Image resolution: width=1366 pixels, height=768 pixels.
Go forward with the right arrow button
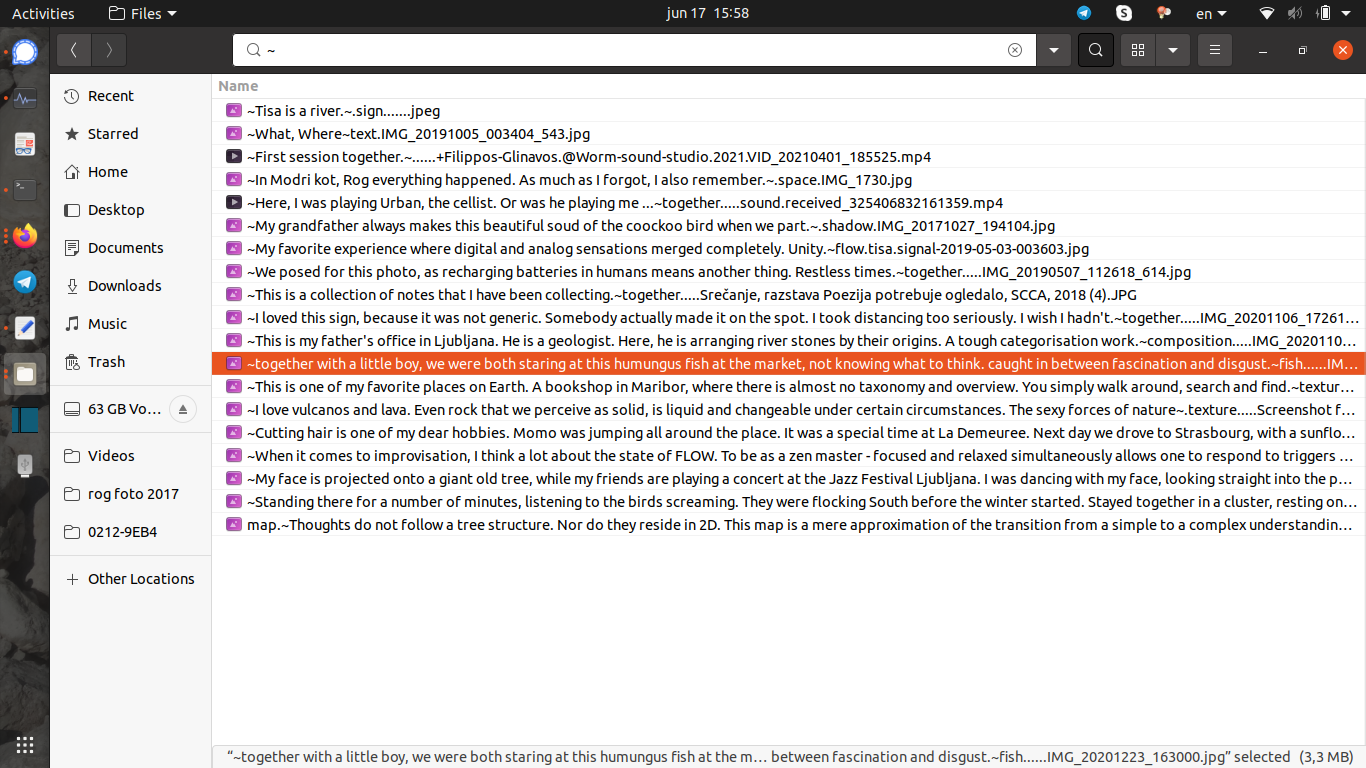[x=109, y=50]
